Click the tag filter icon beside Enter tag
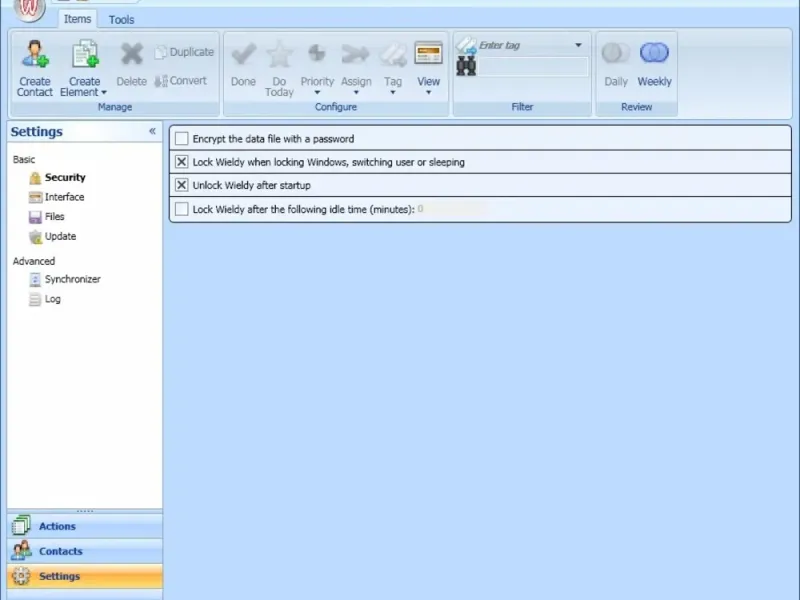The image size is (800, 600). coord(466,45)
